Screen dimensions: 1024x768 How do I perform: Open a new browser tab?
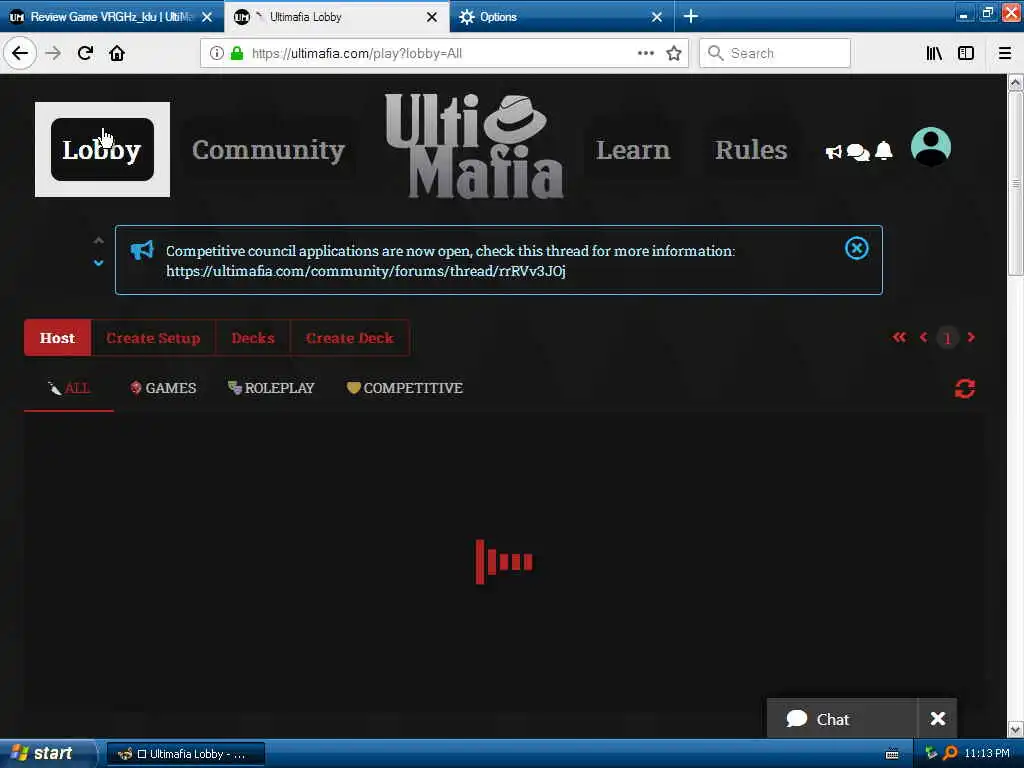click(690, 16)
